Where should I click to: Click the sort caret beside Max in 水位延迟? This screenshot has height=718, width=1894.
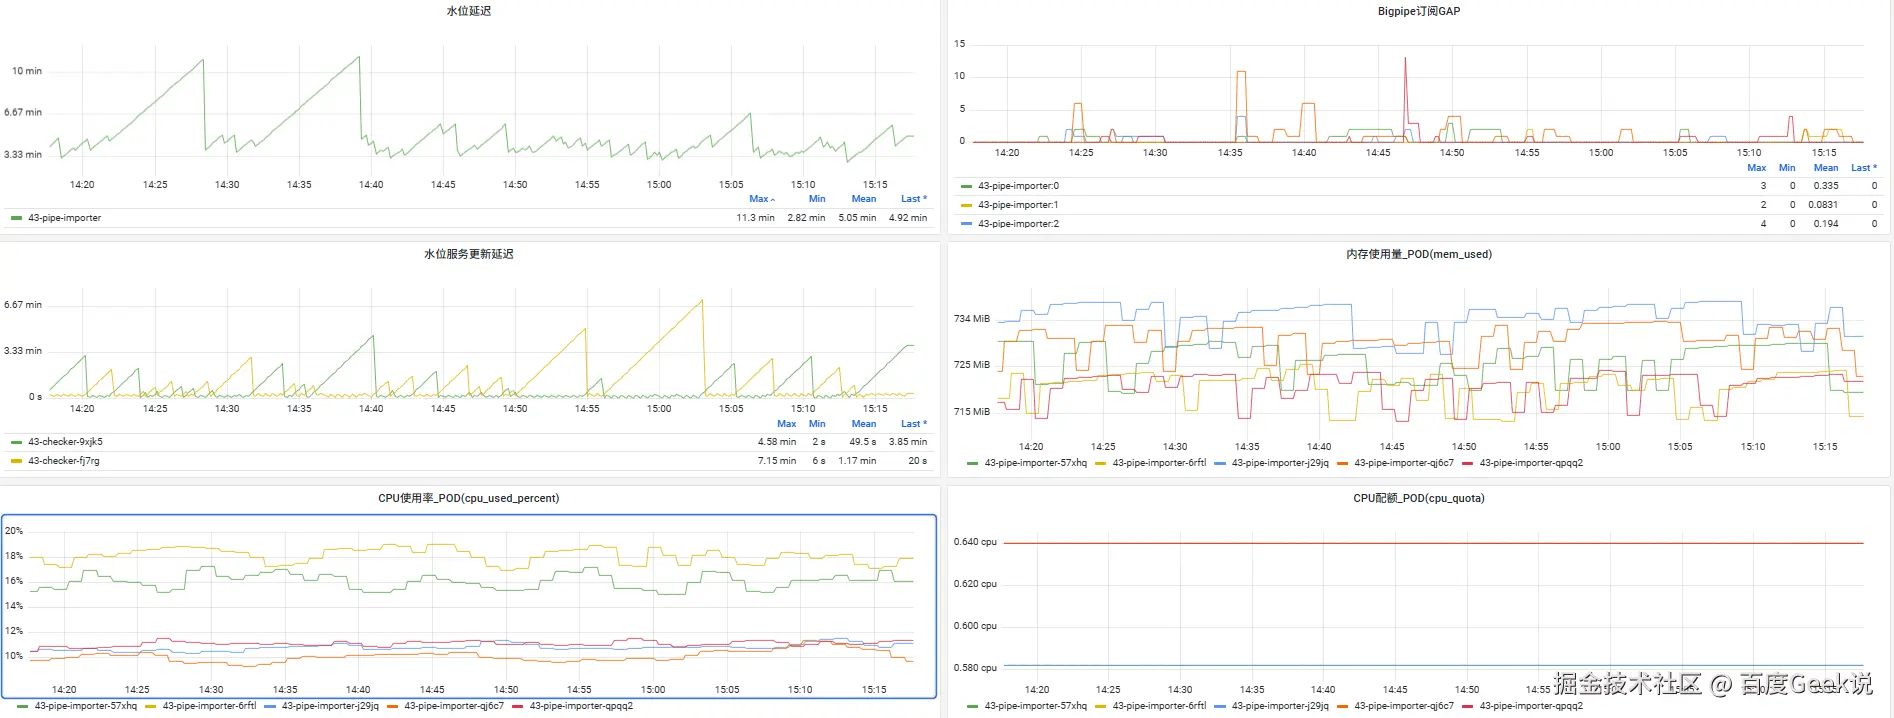click(773, 200)
